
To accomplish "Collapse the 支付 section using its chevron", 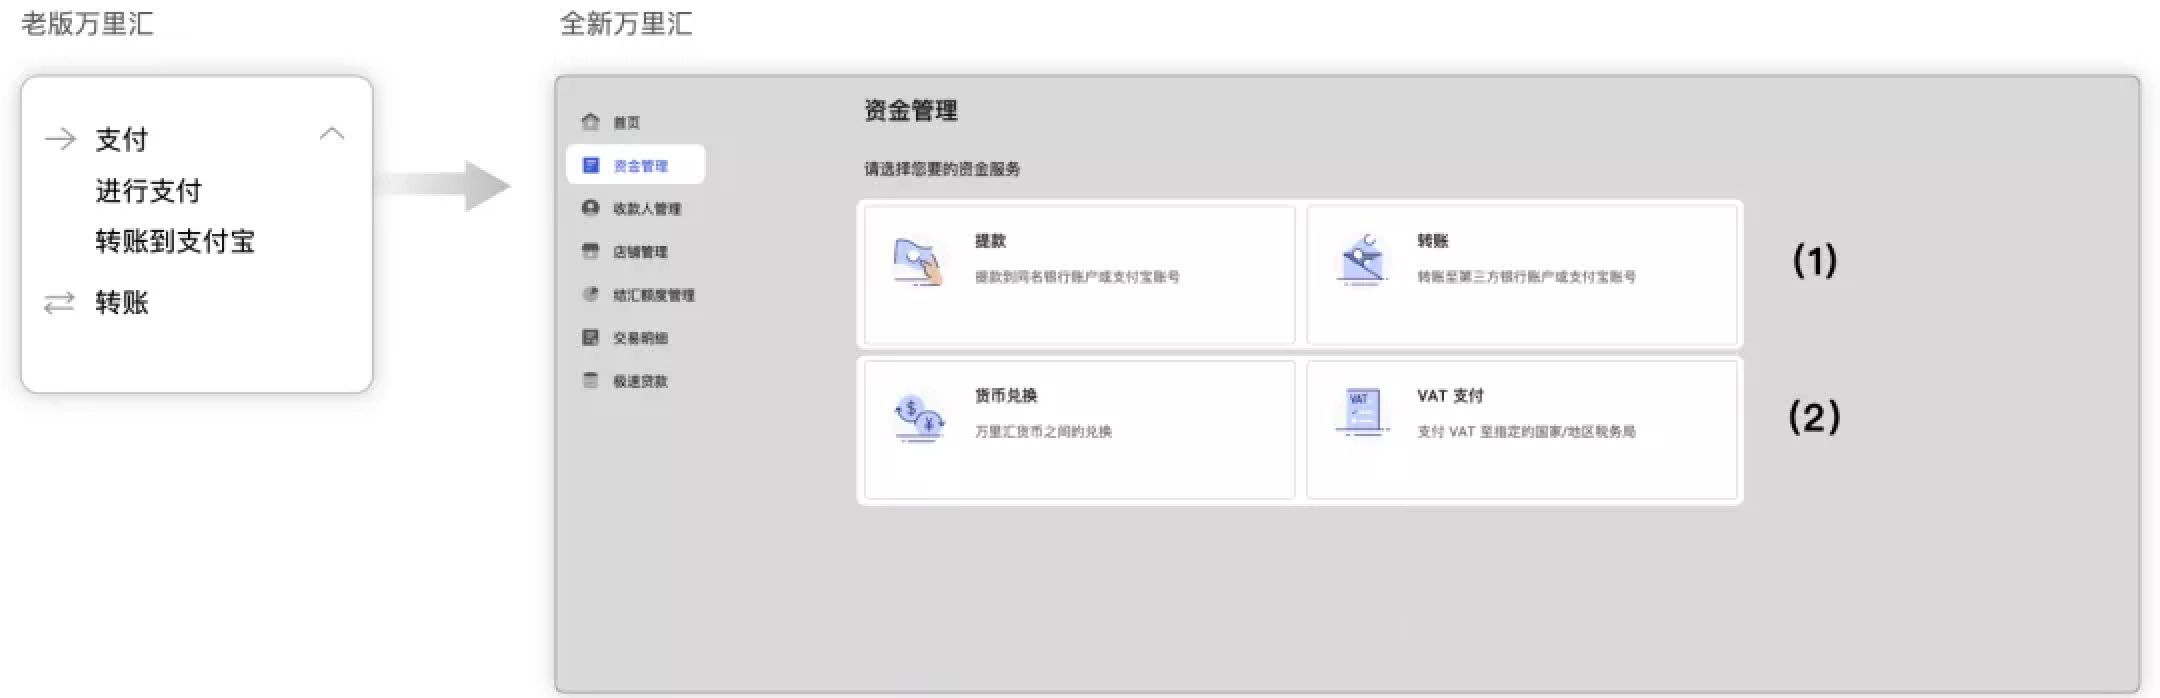I will pos(332,134).
